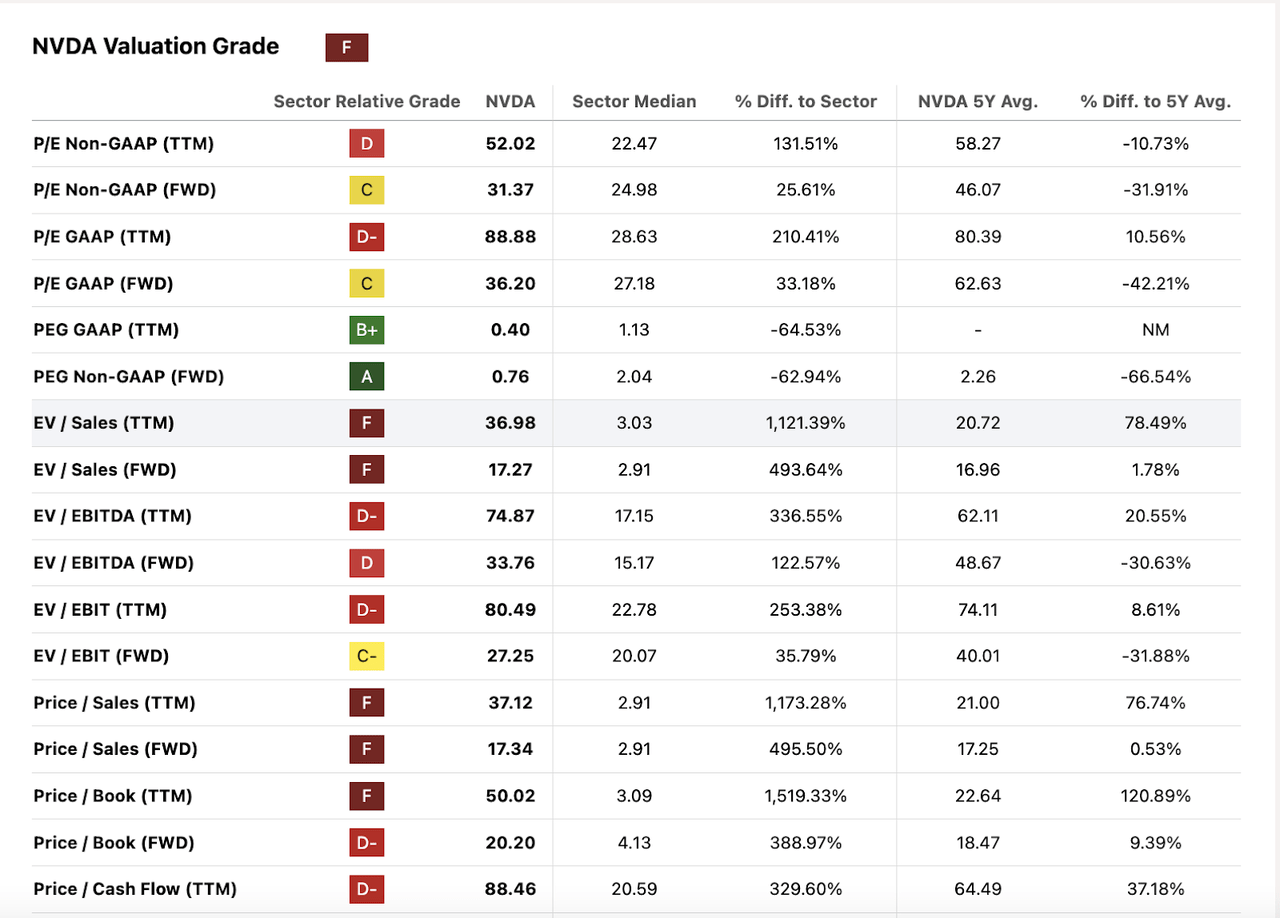Select the Price / Sales (FWD) row label
Viewport: 1280px width, 918px height.
point(115,749)
